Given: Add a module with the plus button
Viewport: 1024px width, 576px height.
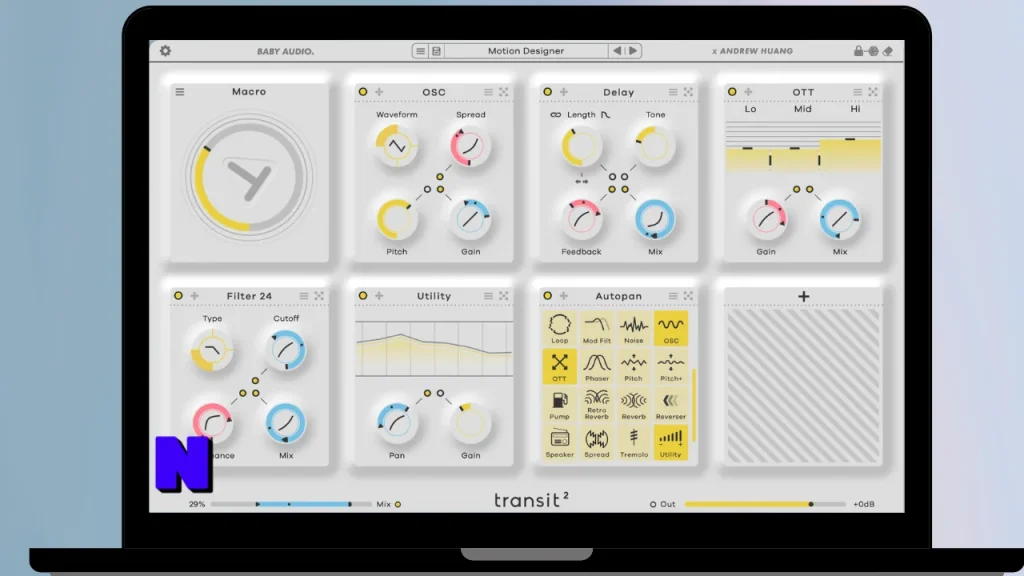Looking at the screenshot, I should [x=803, y=296].
